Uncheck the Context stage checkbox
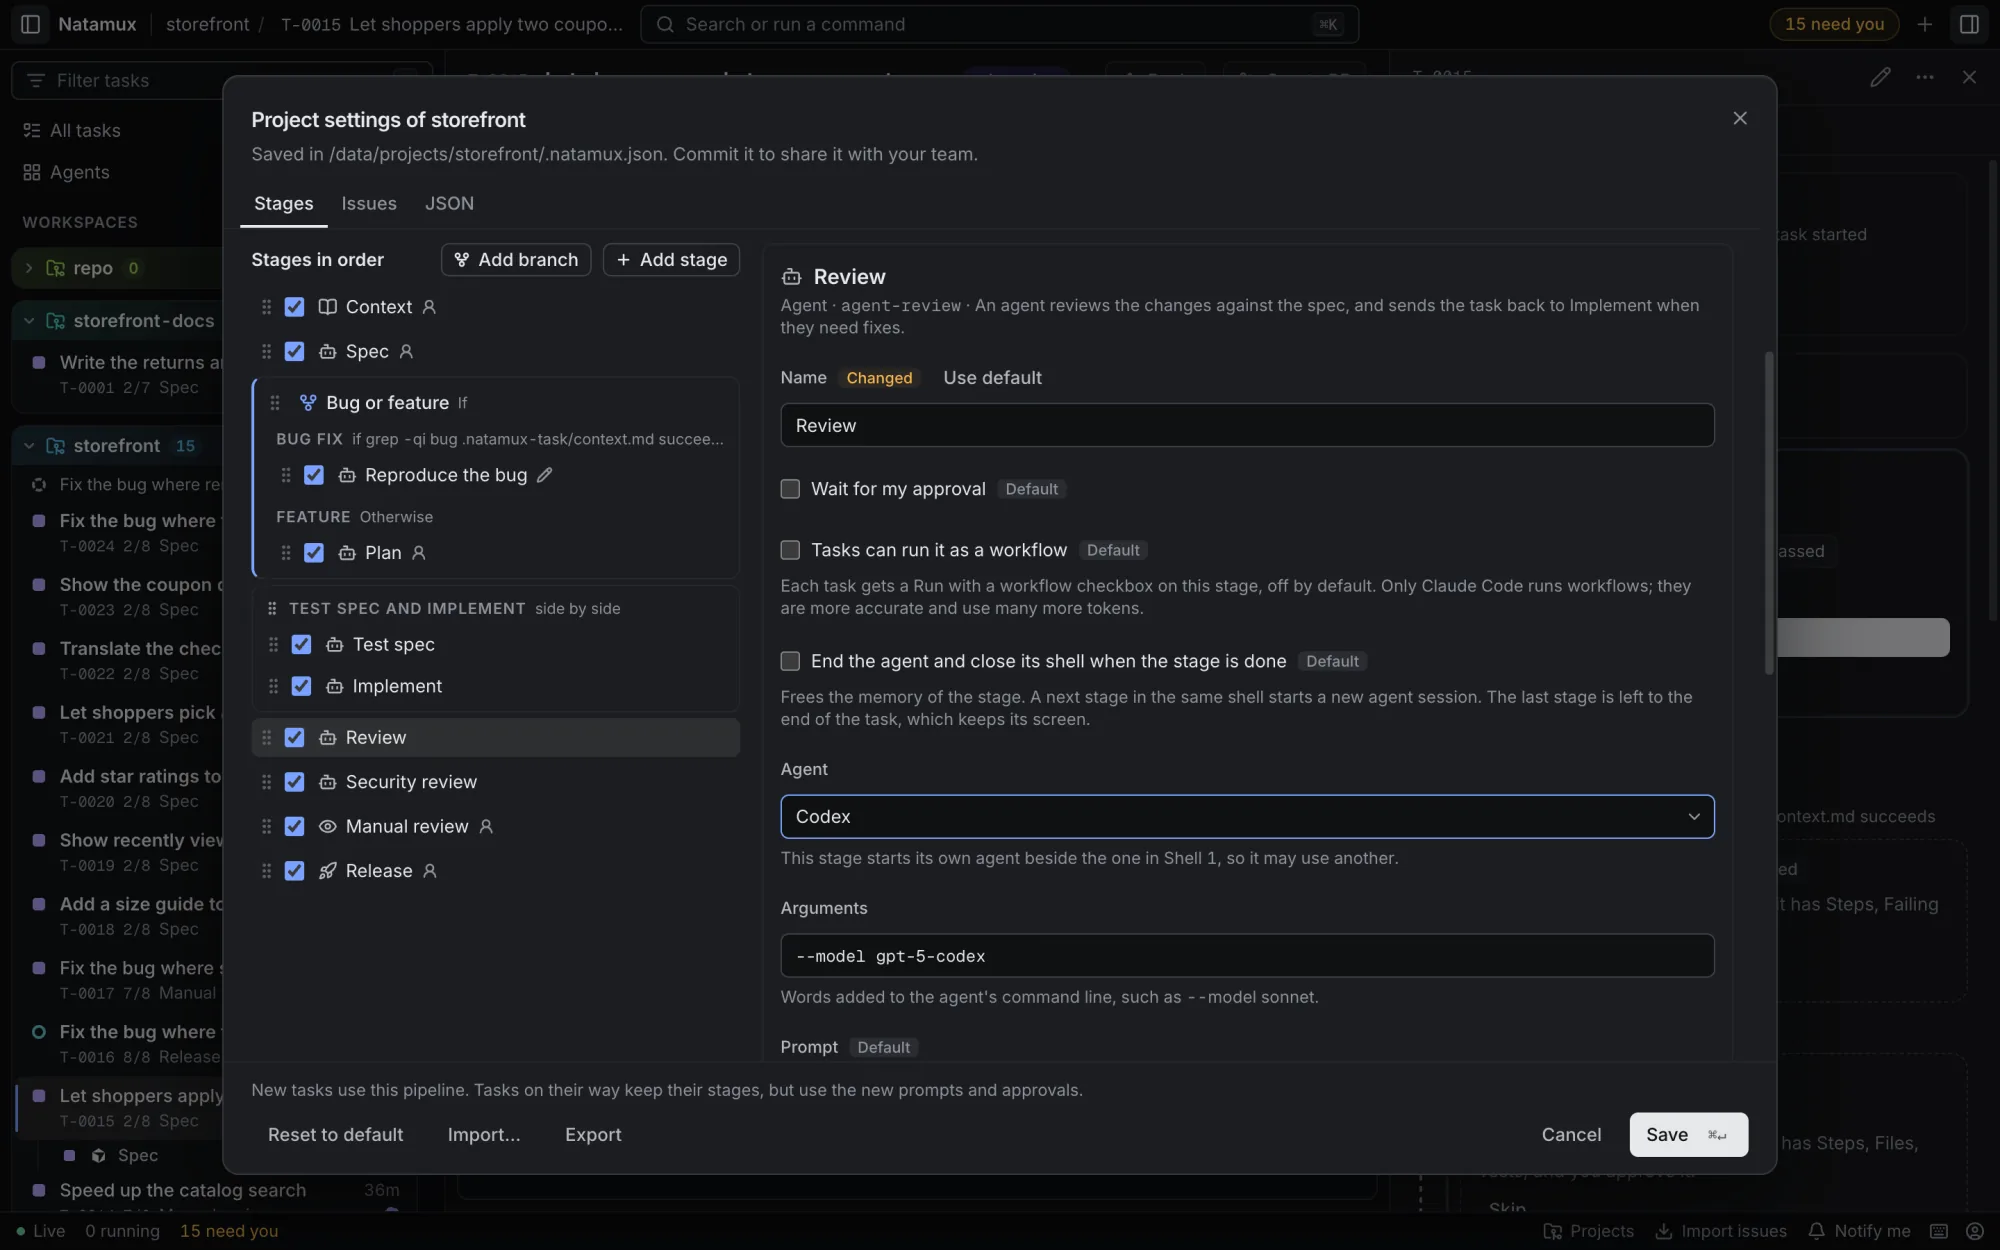Viewport: 2000px width, 1250px height. point(294,307)
